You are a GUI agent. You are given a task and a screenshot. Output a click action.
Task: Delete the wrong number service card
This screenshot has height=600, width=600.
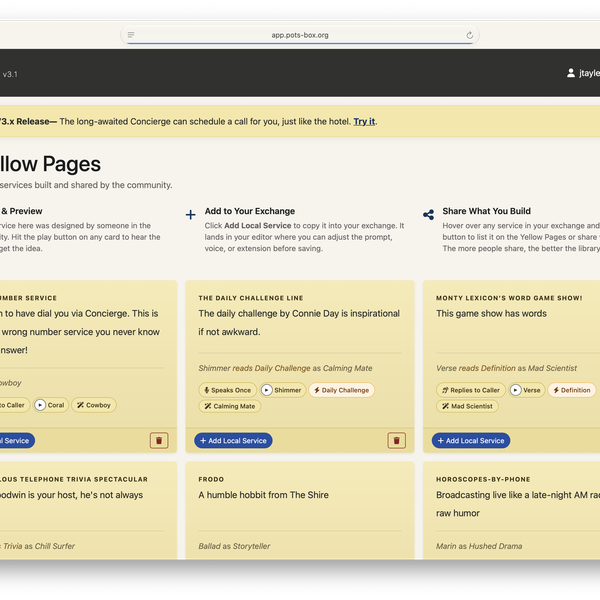(159, 440)
